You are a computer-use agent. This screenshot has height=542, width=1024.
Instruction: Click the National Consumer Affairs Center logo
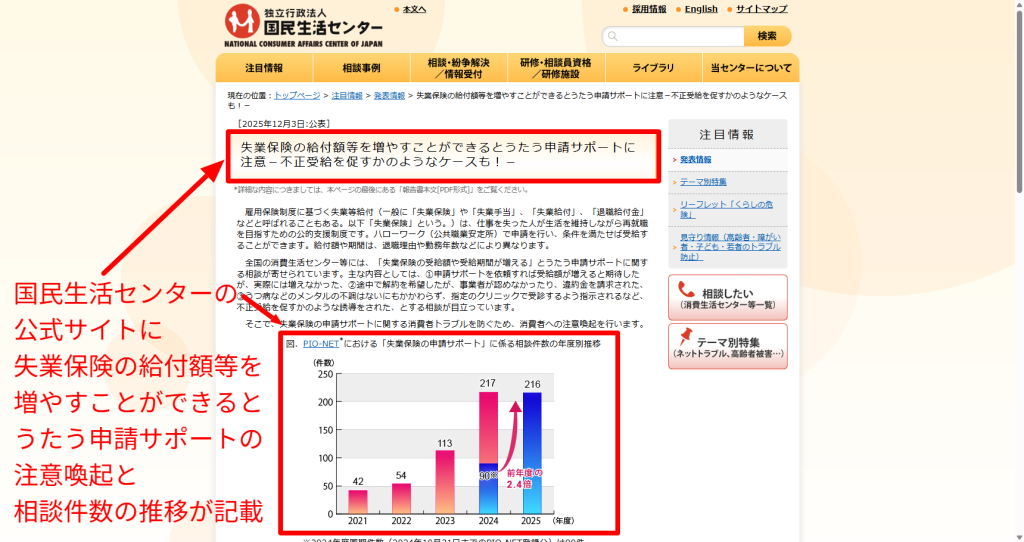click(304, 25)
